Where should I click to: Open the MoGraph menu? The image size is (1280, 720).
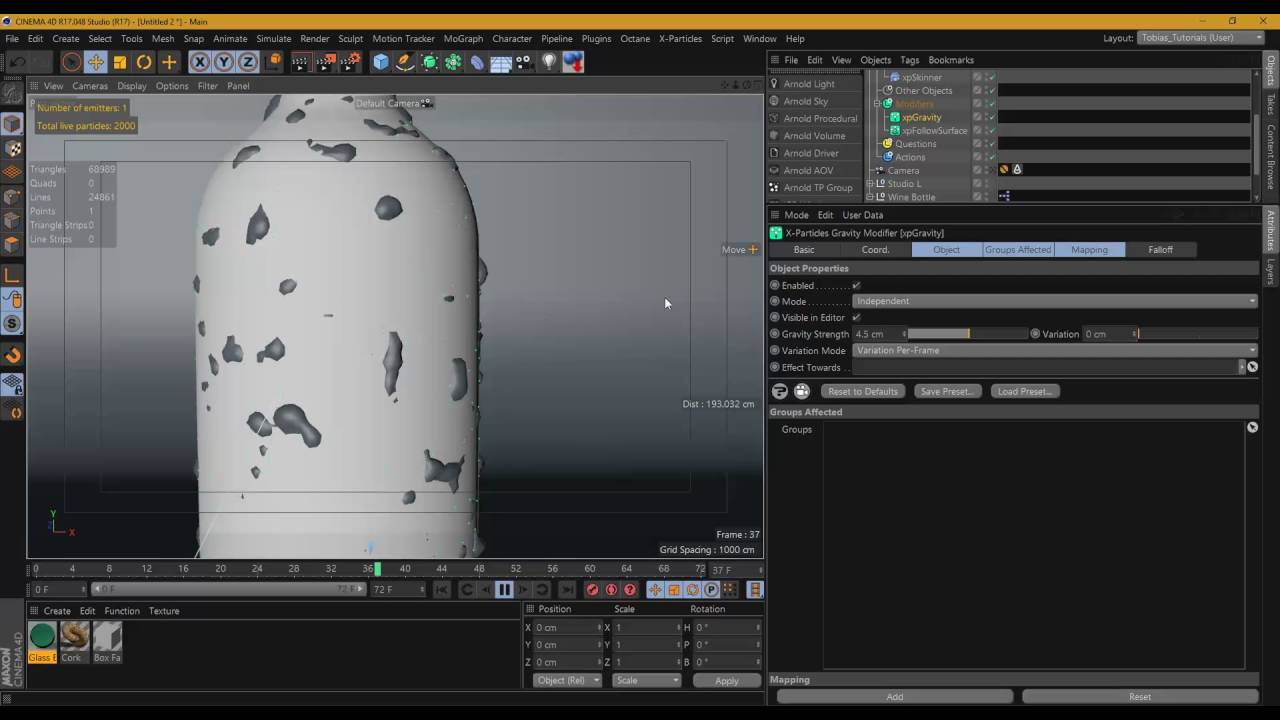[463, 38]
